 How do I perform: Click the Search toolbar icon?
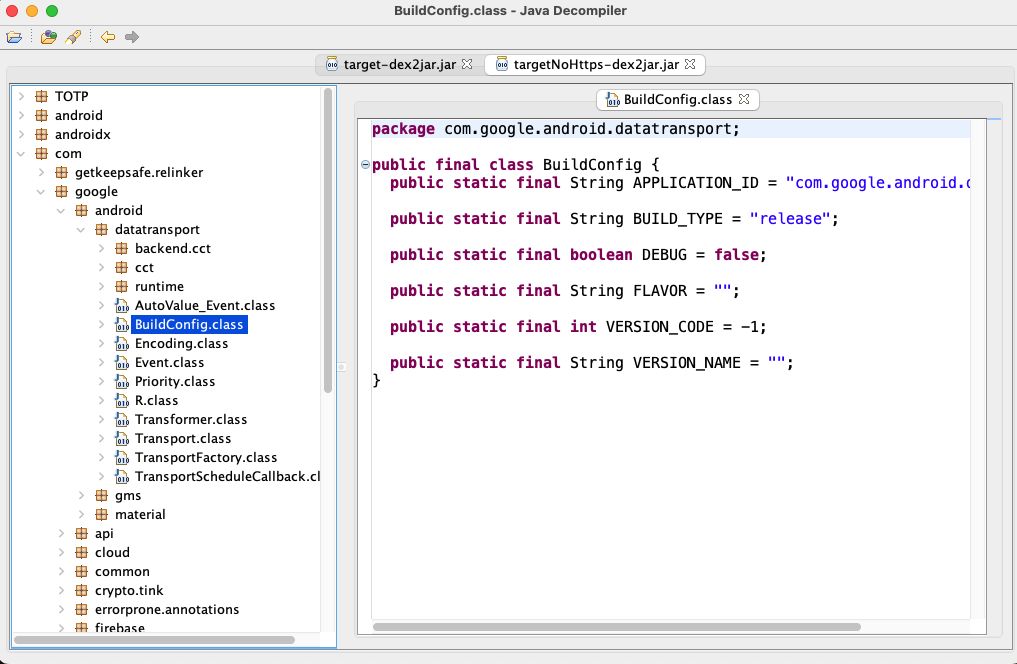pos(73,37)
